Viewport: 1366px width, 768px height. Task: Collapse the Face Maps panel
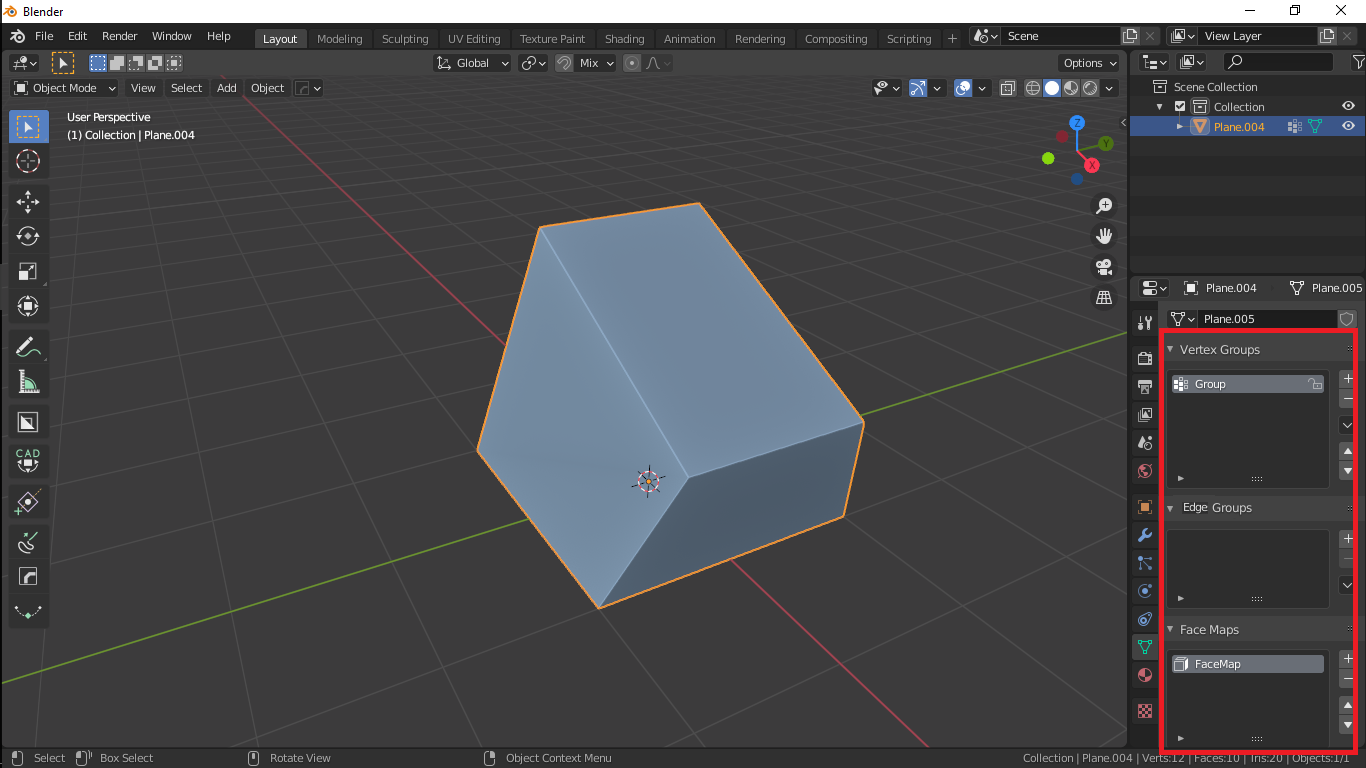1171,630
